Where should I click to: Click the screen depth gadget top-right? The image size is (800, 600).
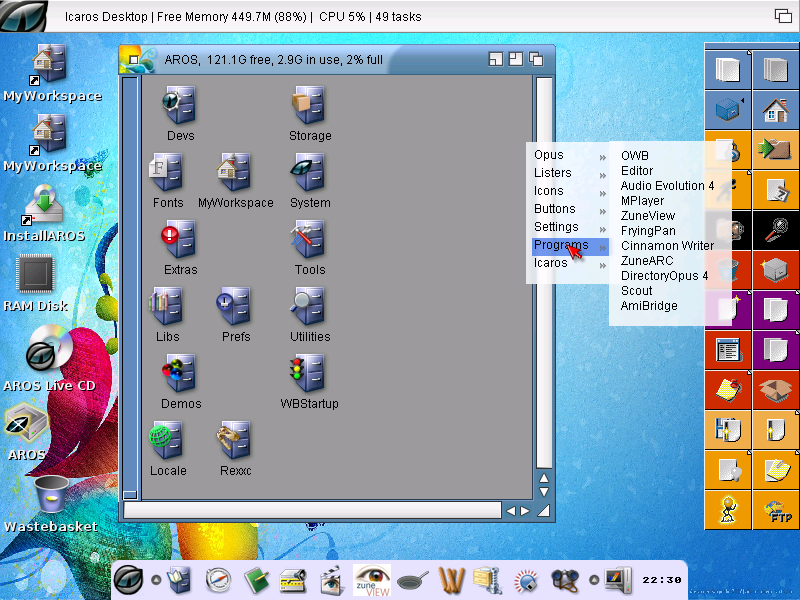click(783, 16)
